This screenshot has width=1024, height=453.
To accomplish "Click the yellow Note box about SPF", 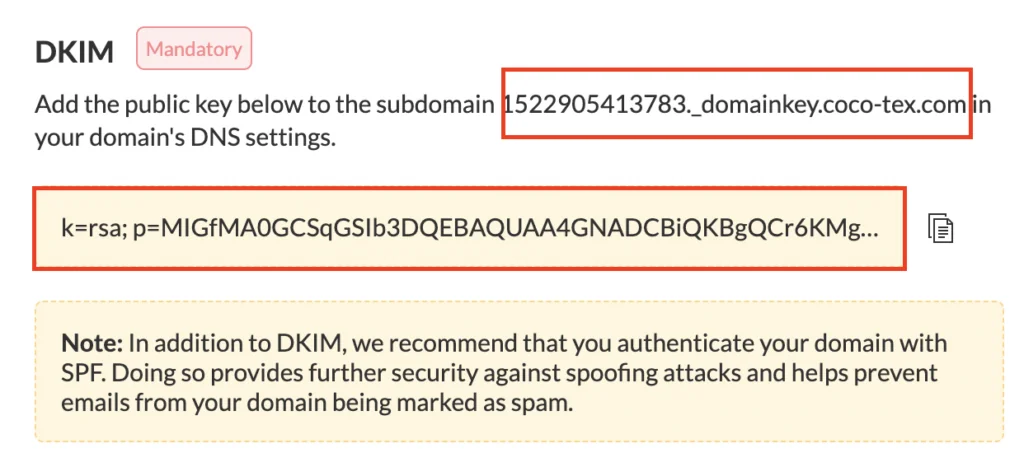I will click(x=519, y=371).
